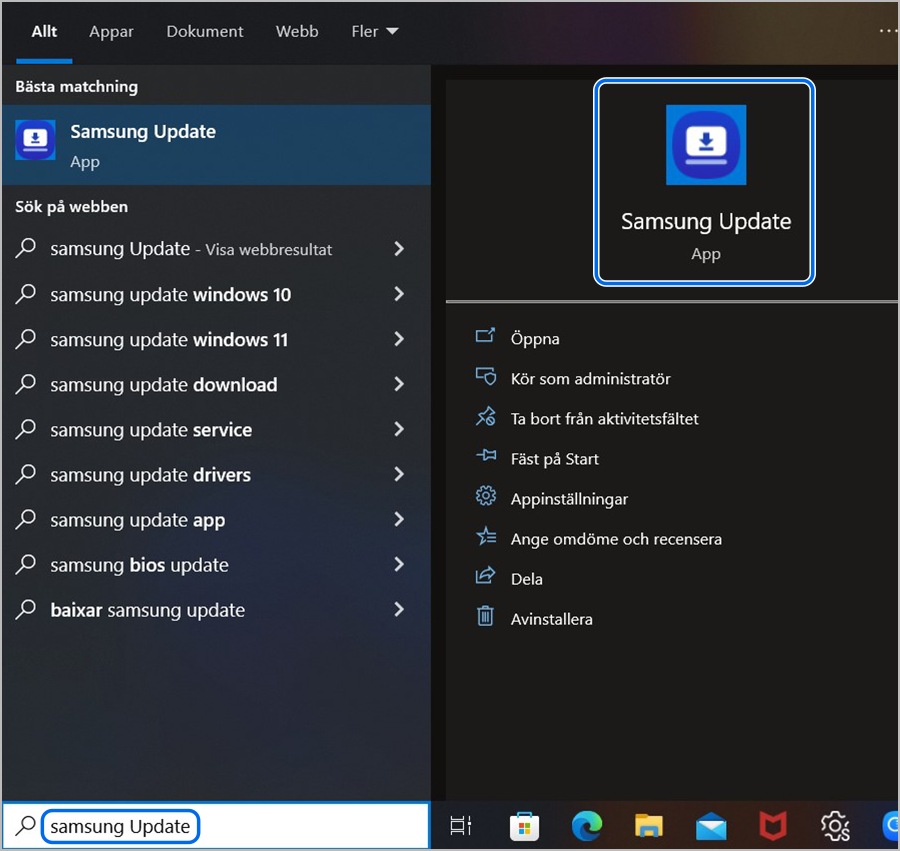The width and height of the screenshot is (900, 851).
Task: Click the Avinstallera trash icon
Action: [485, 617]
